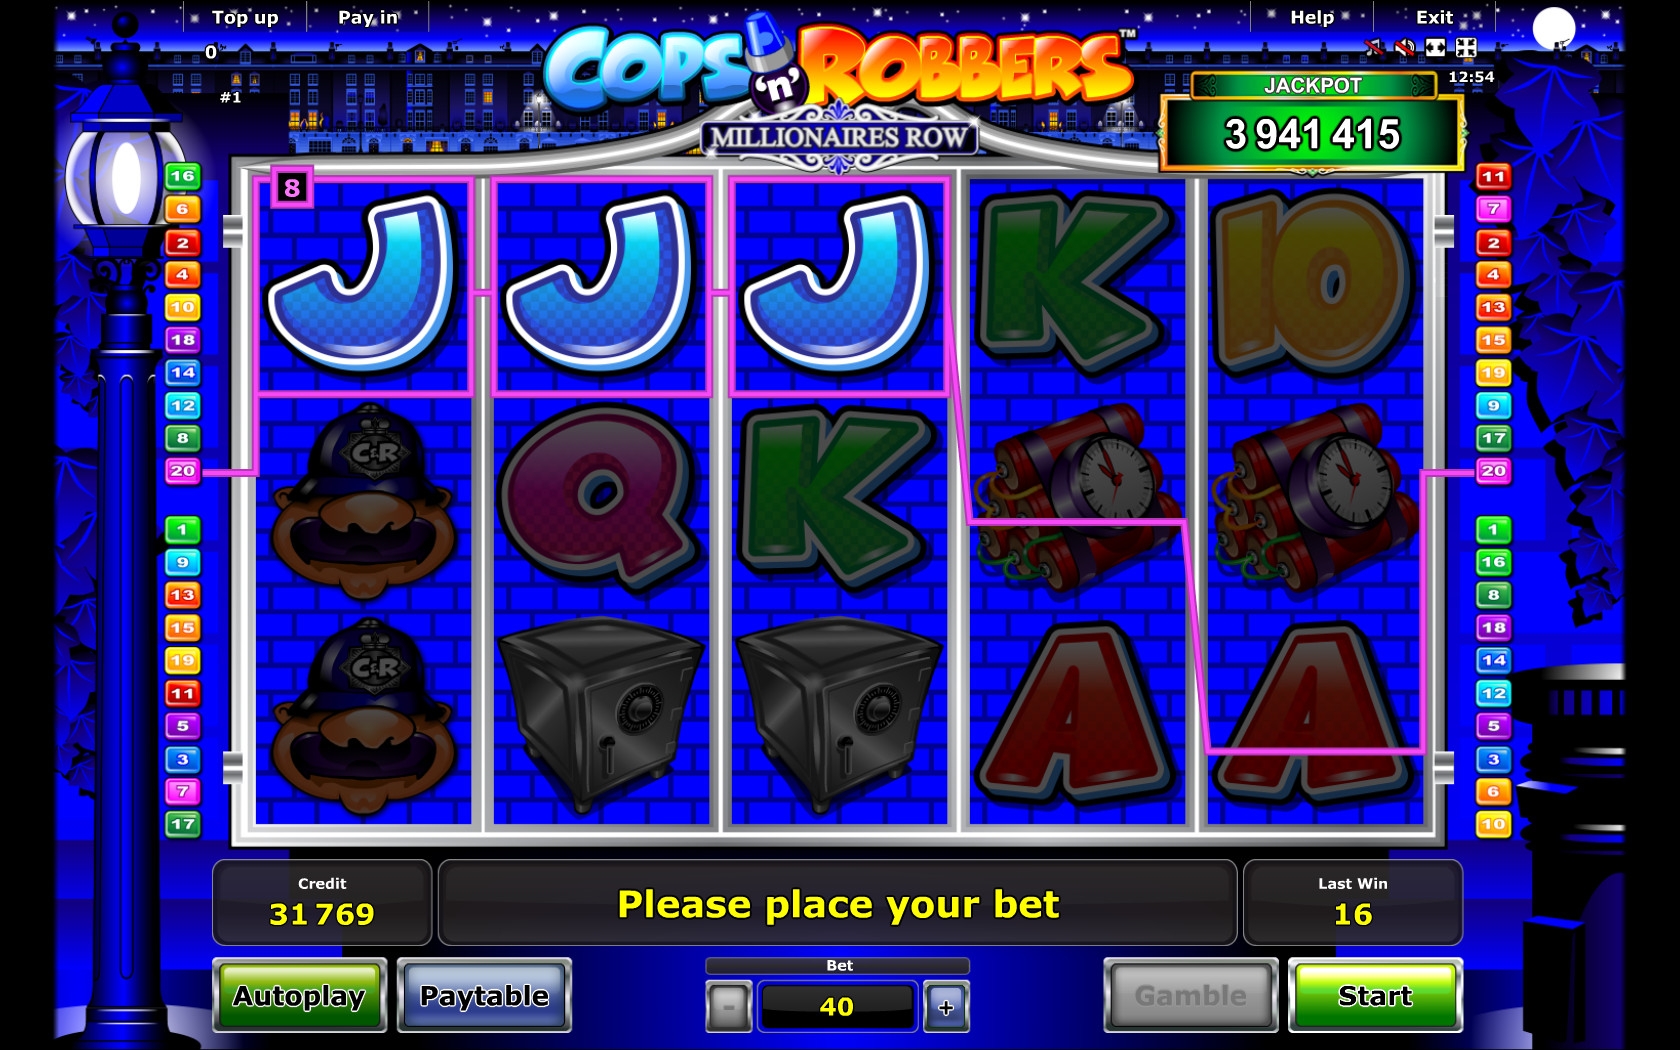The width and height of the screenshot is (1680, 1050).
Task: Open the Top up menu
Action: click(245, 17)
